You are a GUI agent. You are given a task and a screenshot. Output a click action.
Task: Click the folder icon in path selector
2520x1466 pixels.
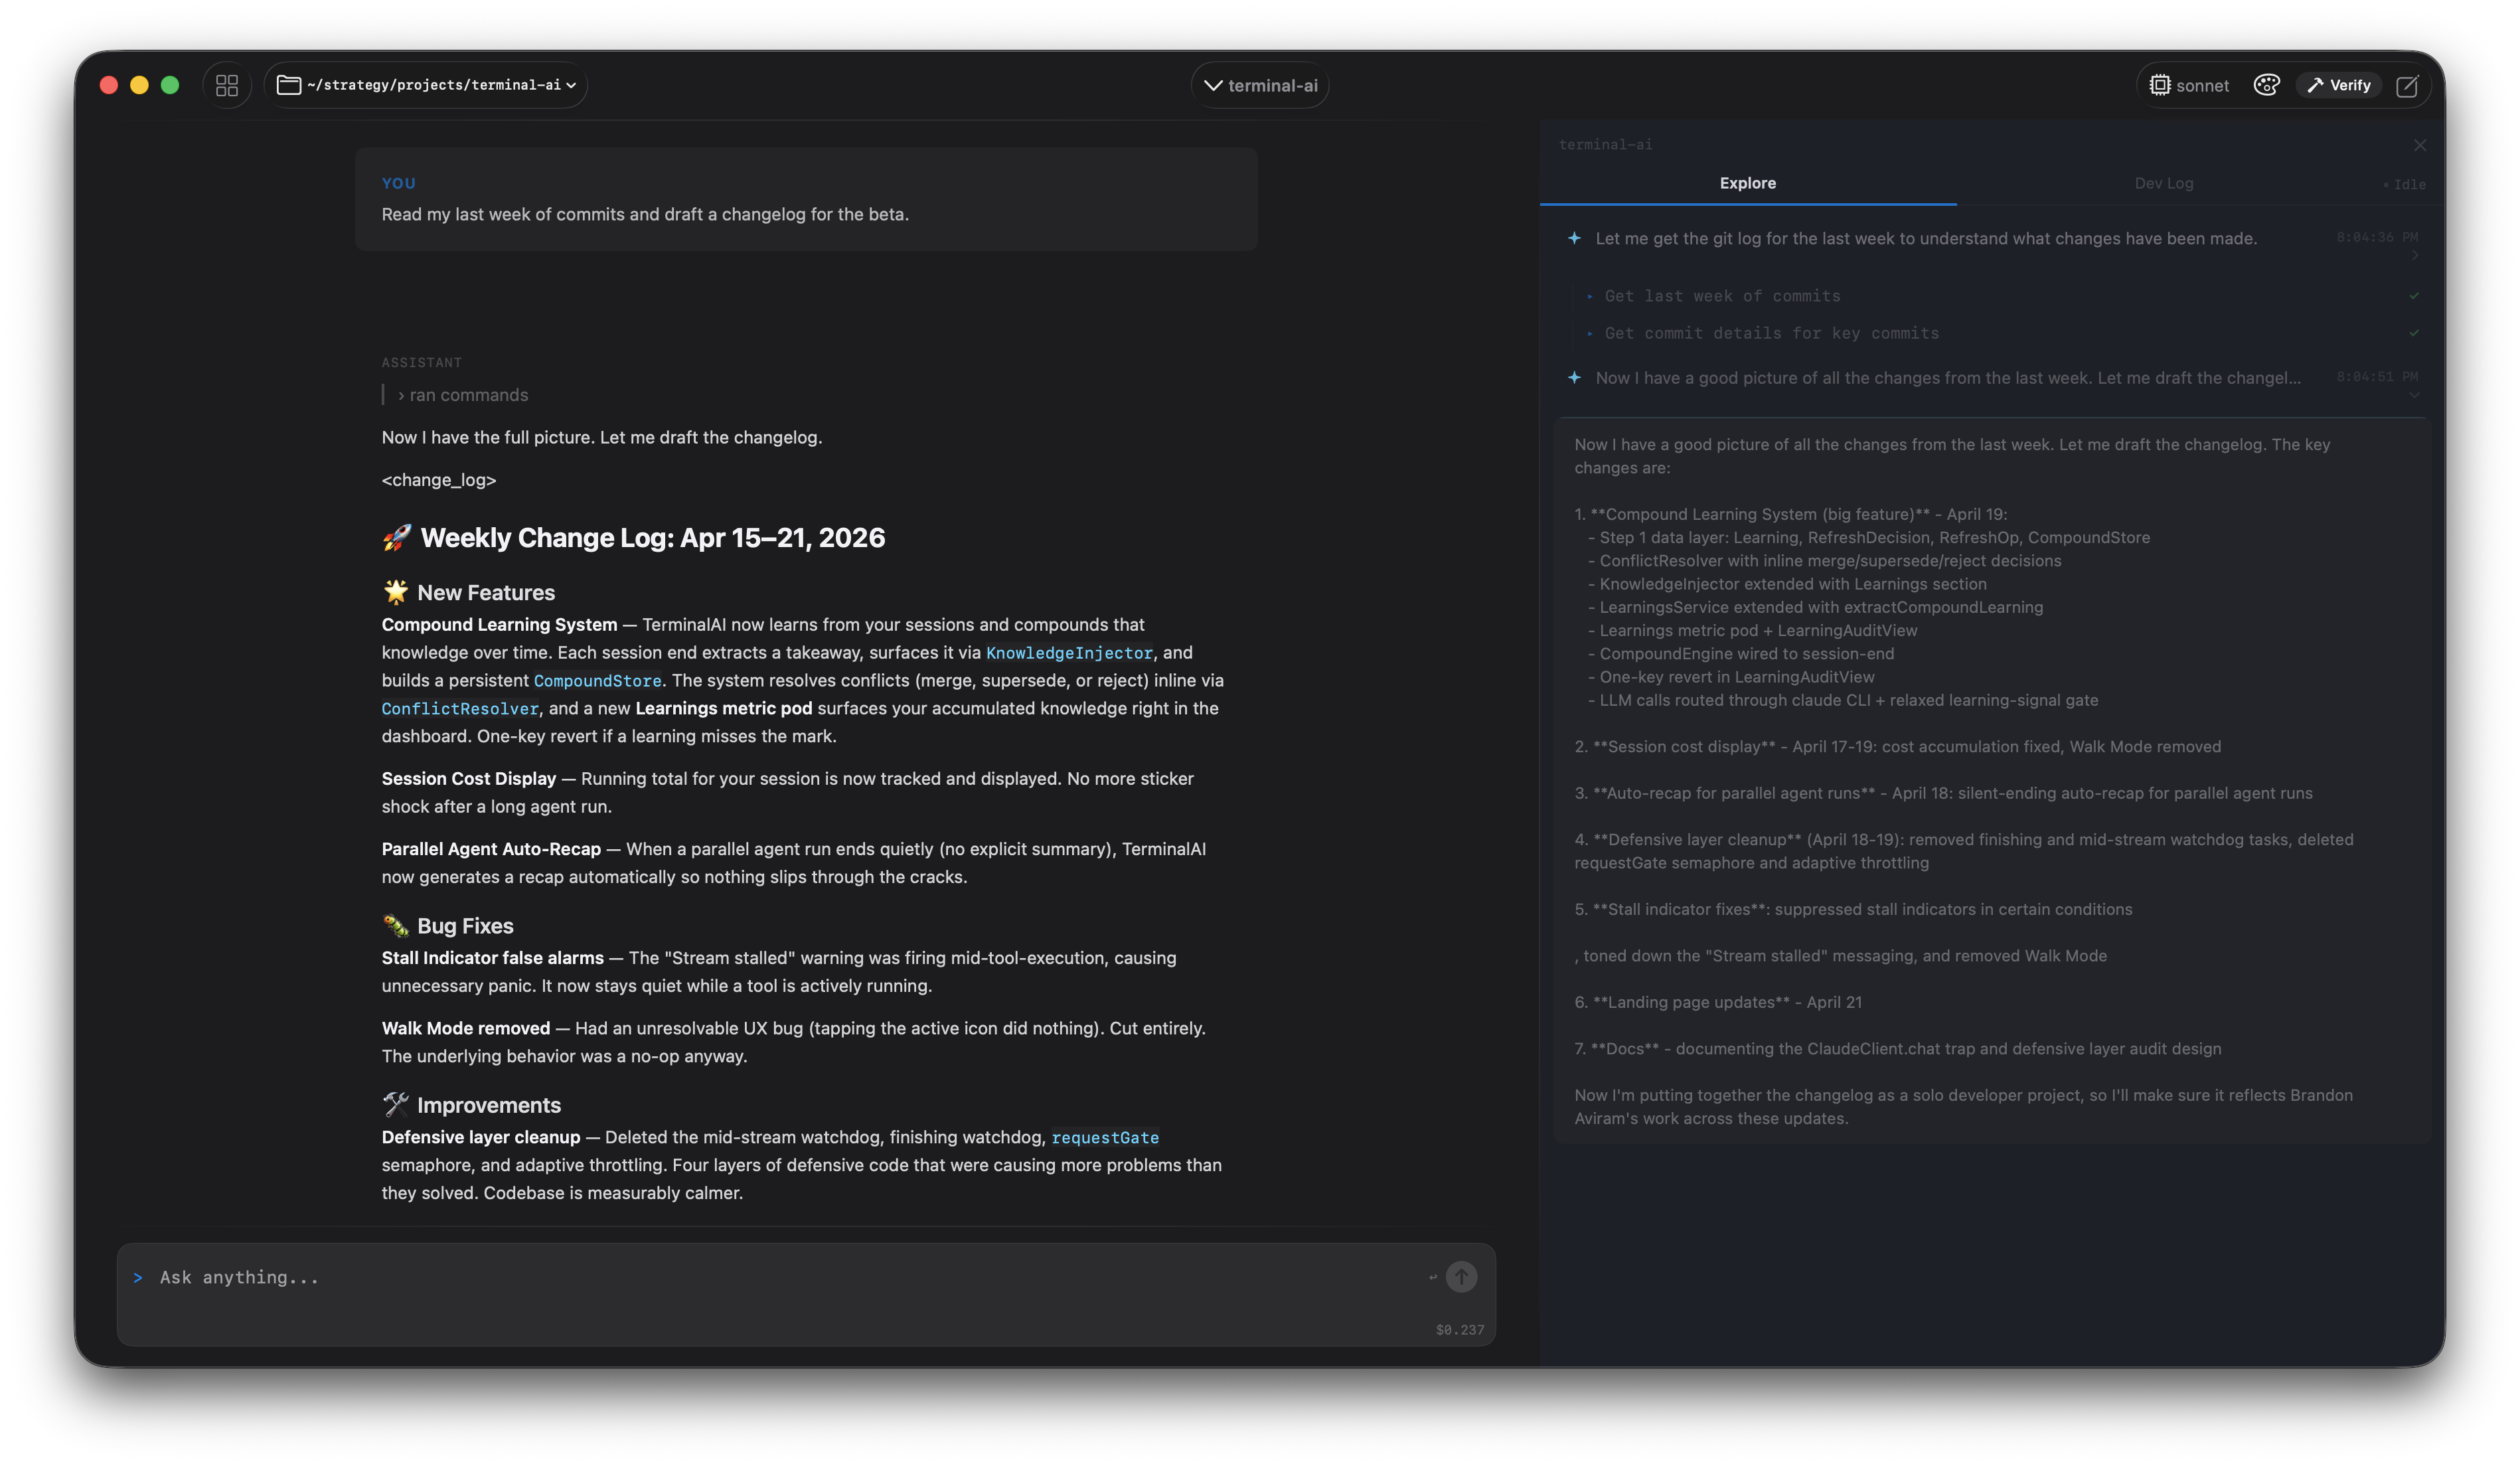point(288,85)
